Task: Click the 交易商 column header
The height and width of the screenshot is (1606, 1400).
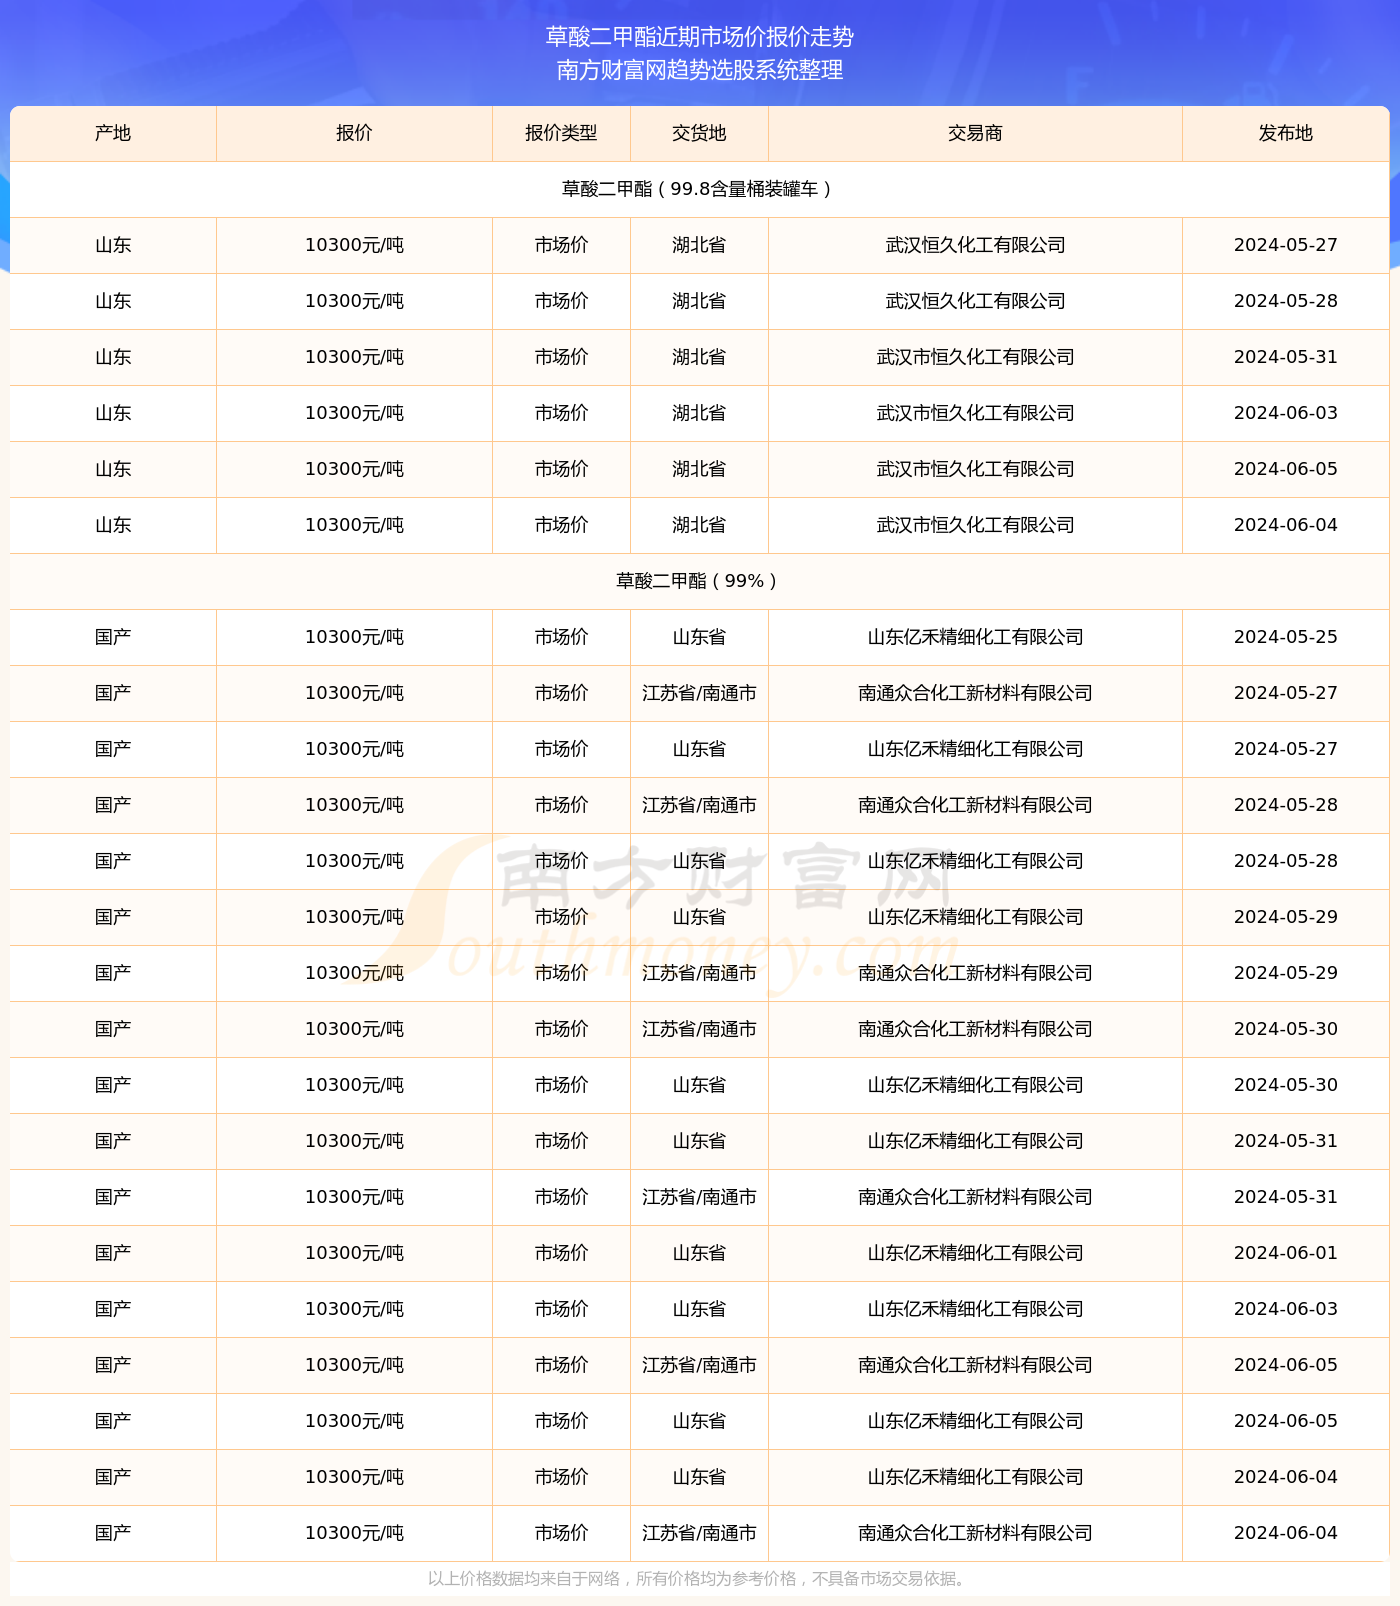Action: [975, 133]
